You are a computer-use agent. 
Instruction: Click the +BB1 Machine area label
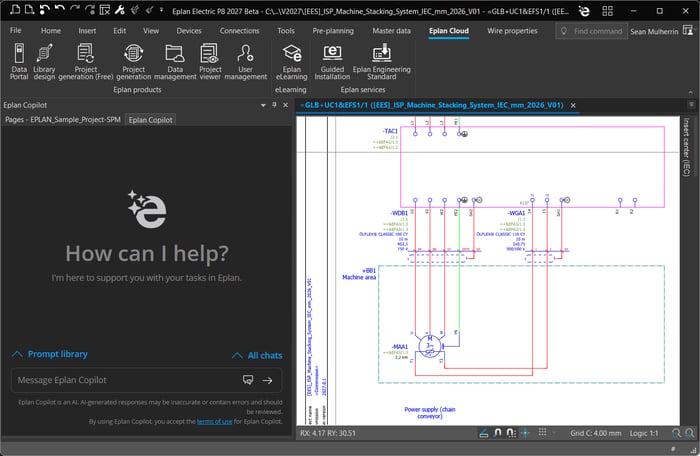359,274
